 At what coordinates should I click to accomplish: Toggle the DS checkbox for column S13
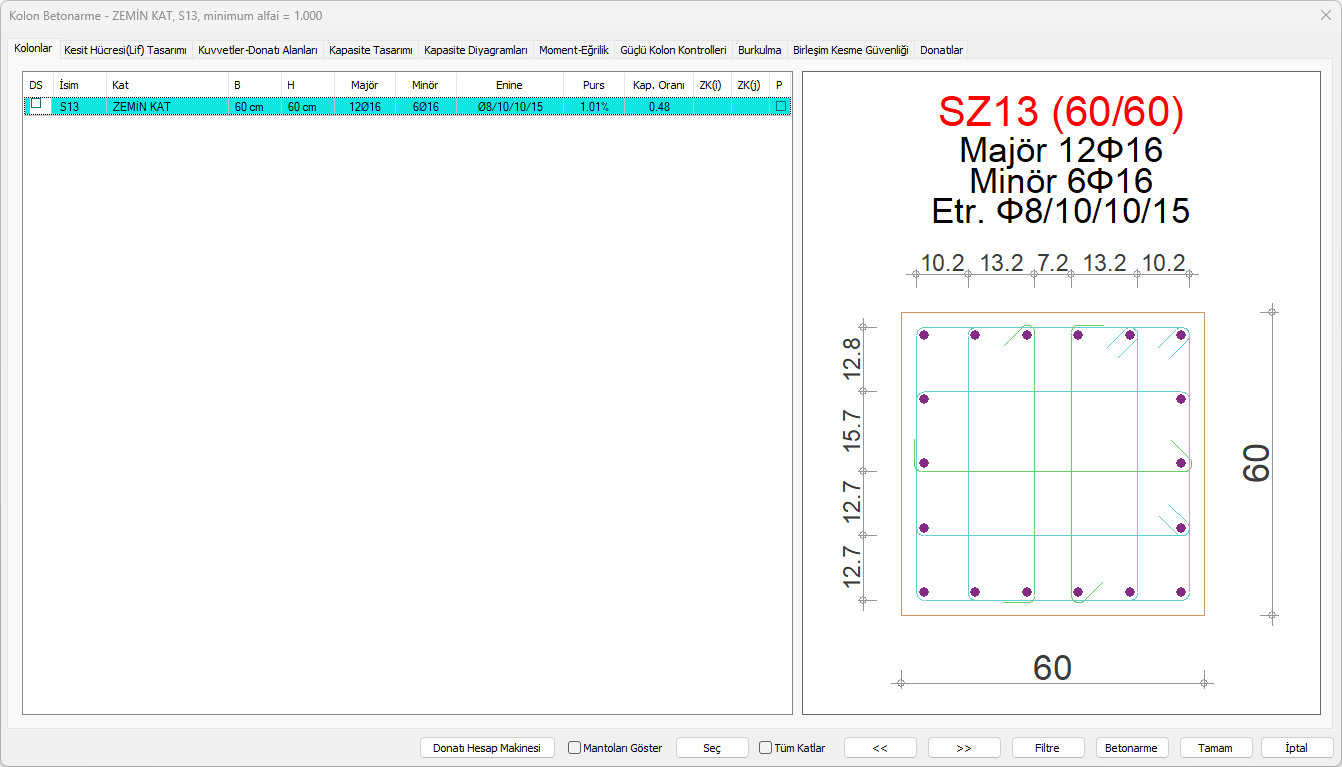pos(36,104)
